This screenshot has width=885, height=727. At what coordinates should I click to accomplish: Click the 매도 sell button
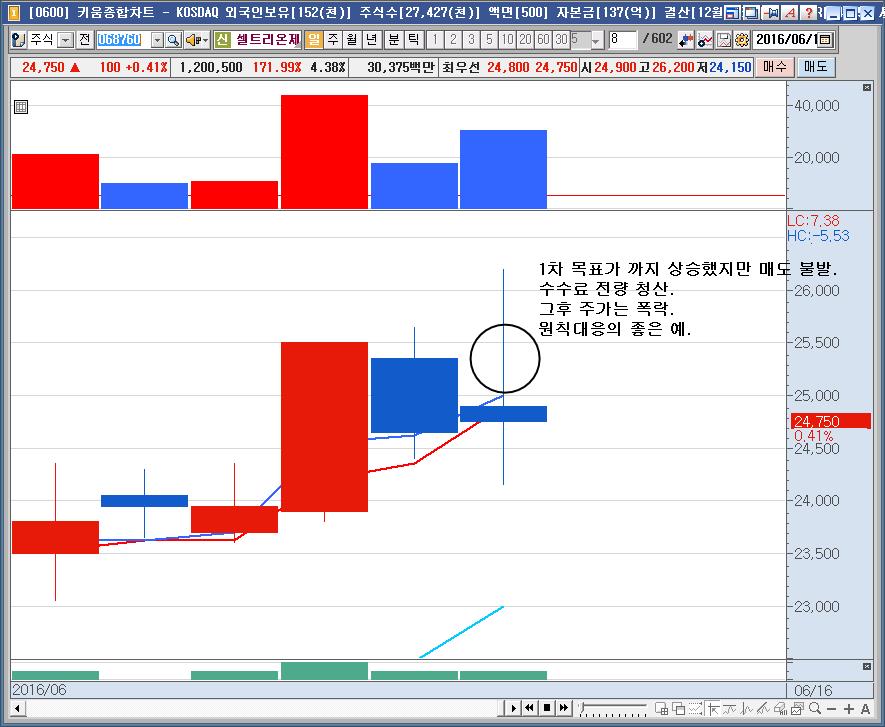click(x=816, y=67)
